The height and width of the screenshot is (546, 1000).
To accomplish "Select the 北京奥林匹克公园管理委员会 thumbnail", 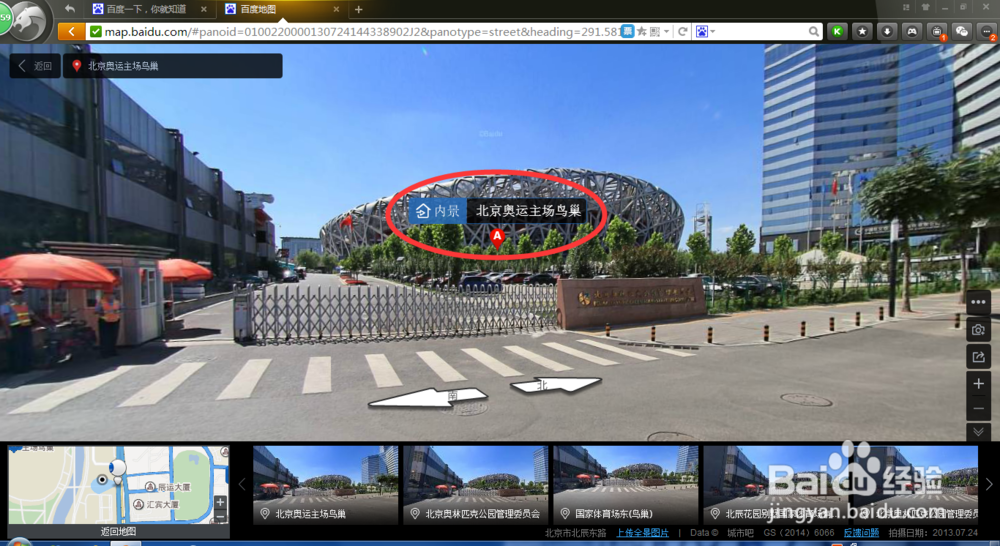I will [x=476, y=485].
